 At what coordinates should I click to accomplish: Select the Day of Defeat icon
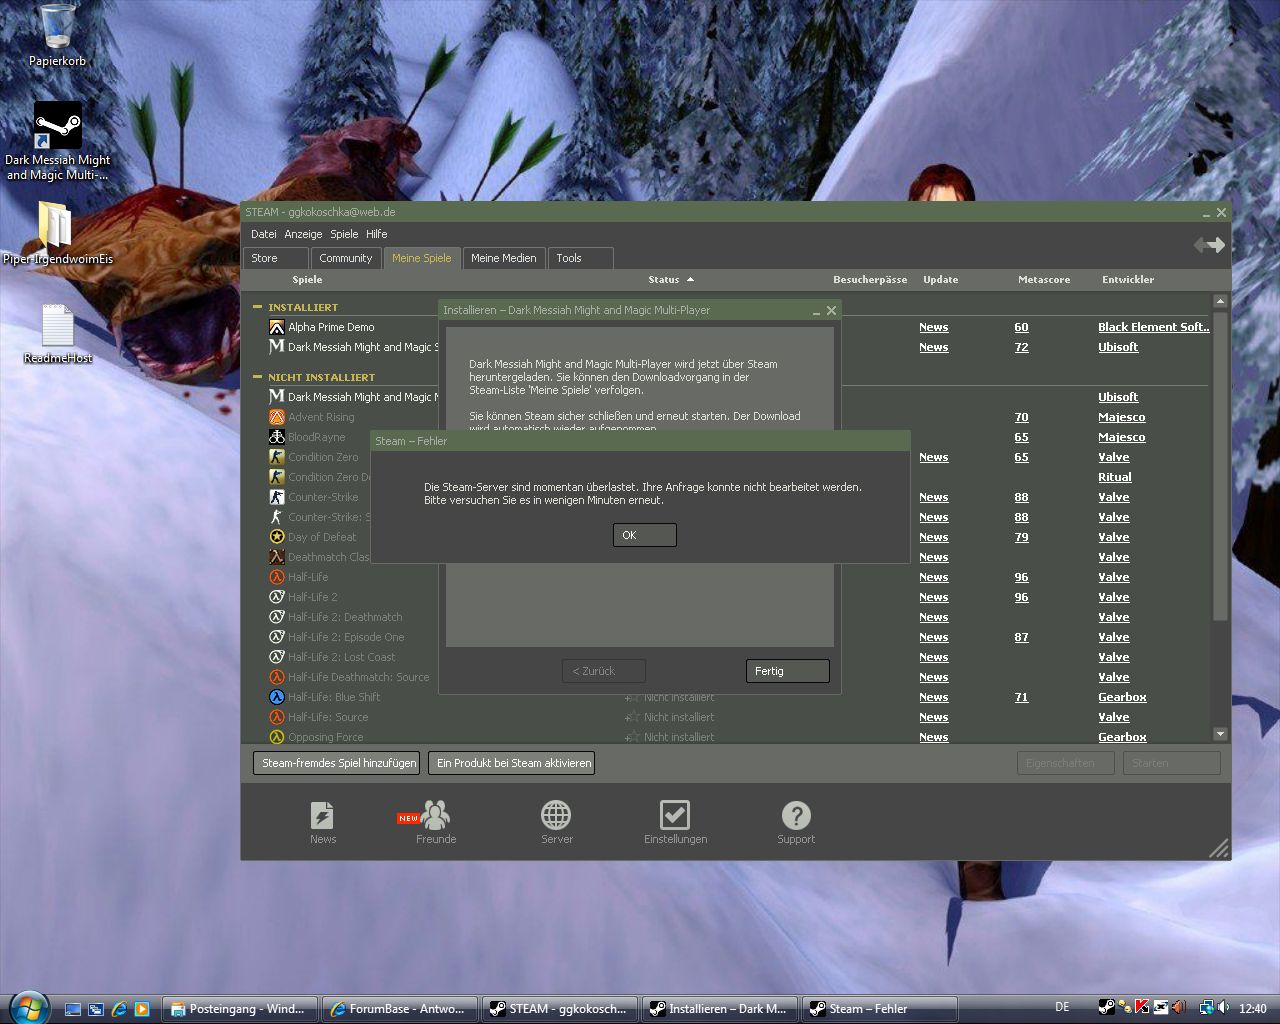277,537
